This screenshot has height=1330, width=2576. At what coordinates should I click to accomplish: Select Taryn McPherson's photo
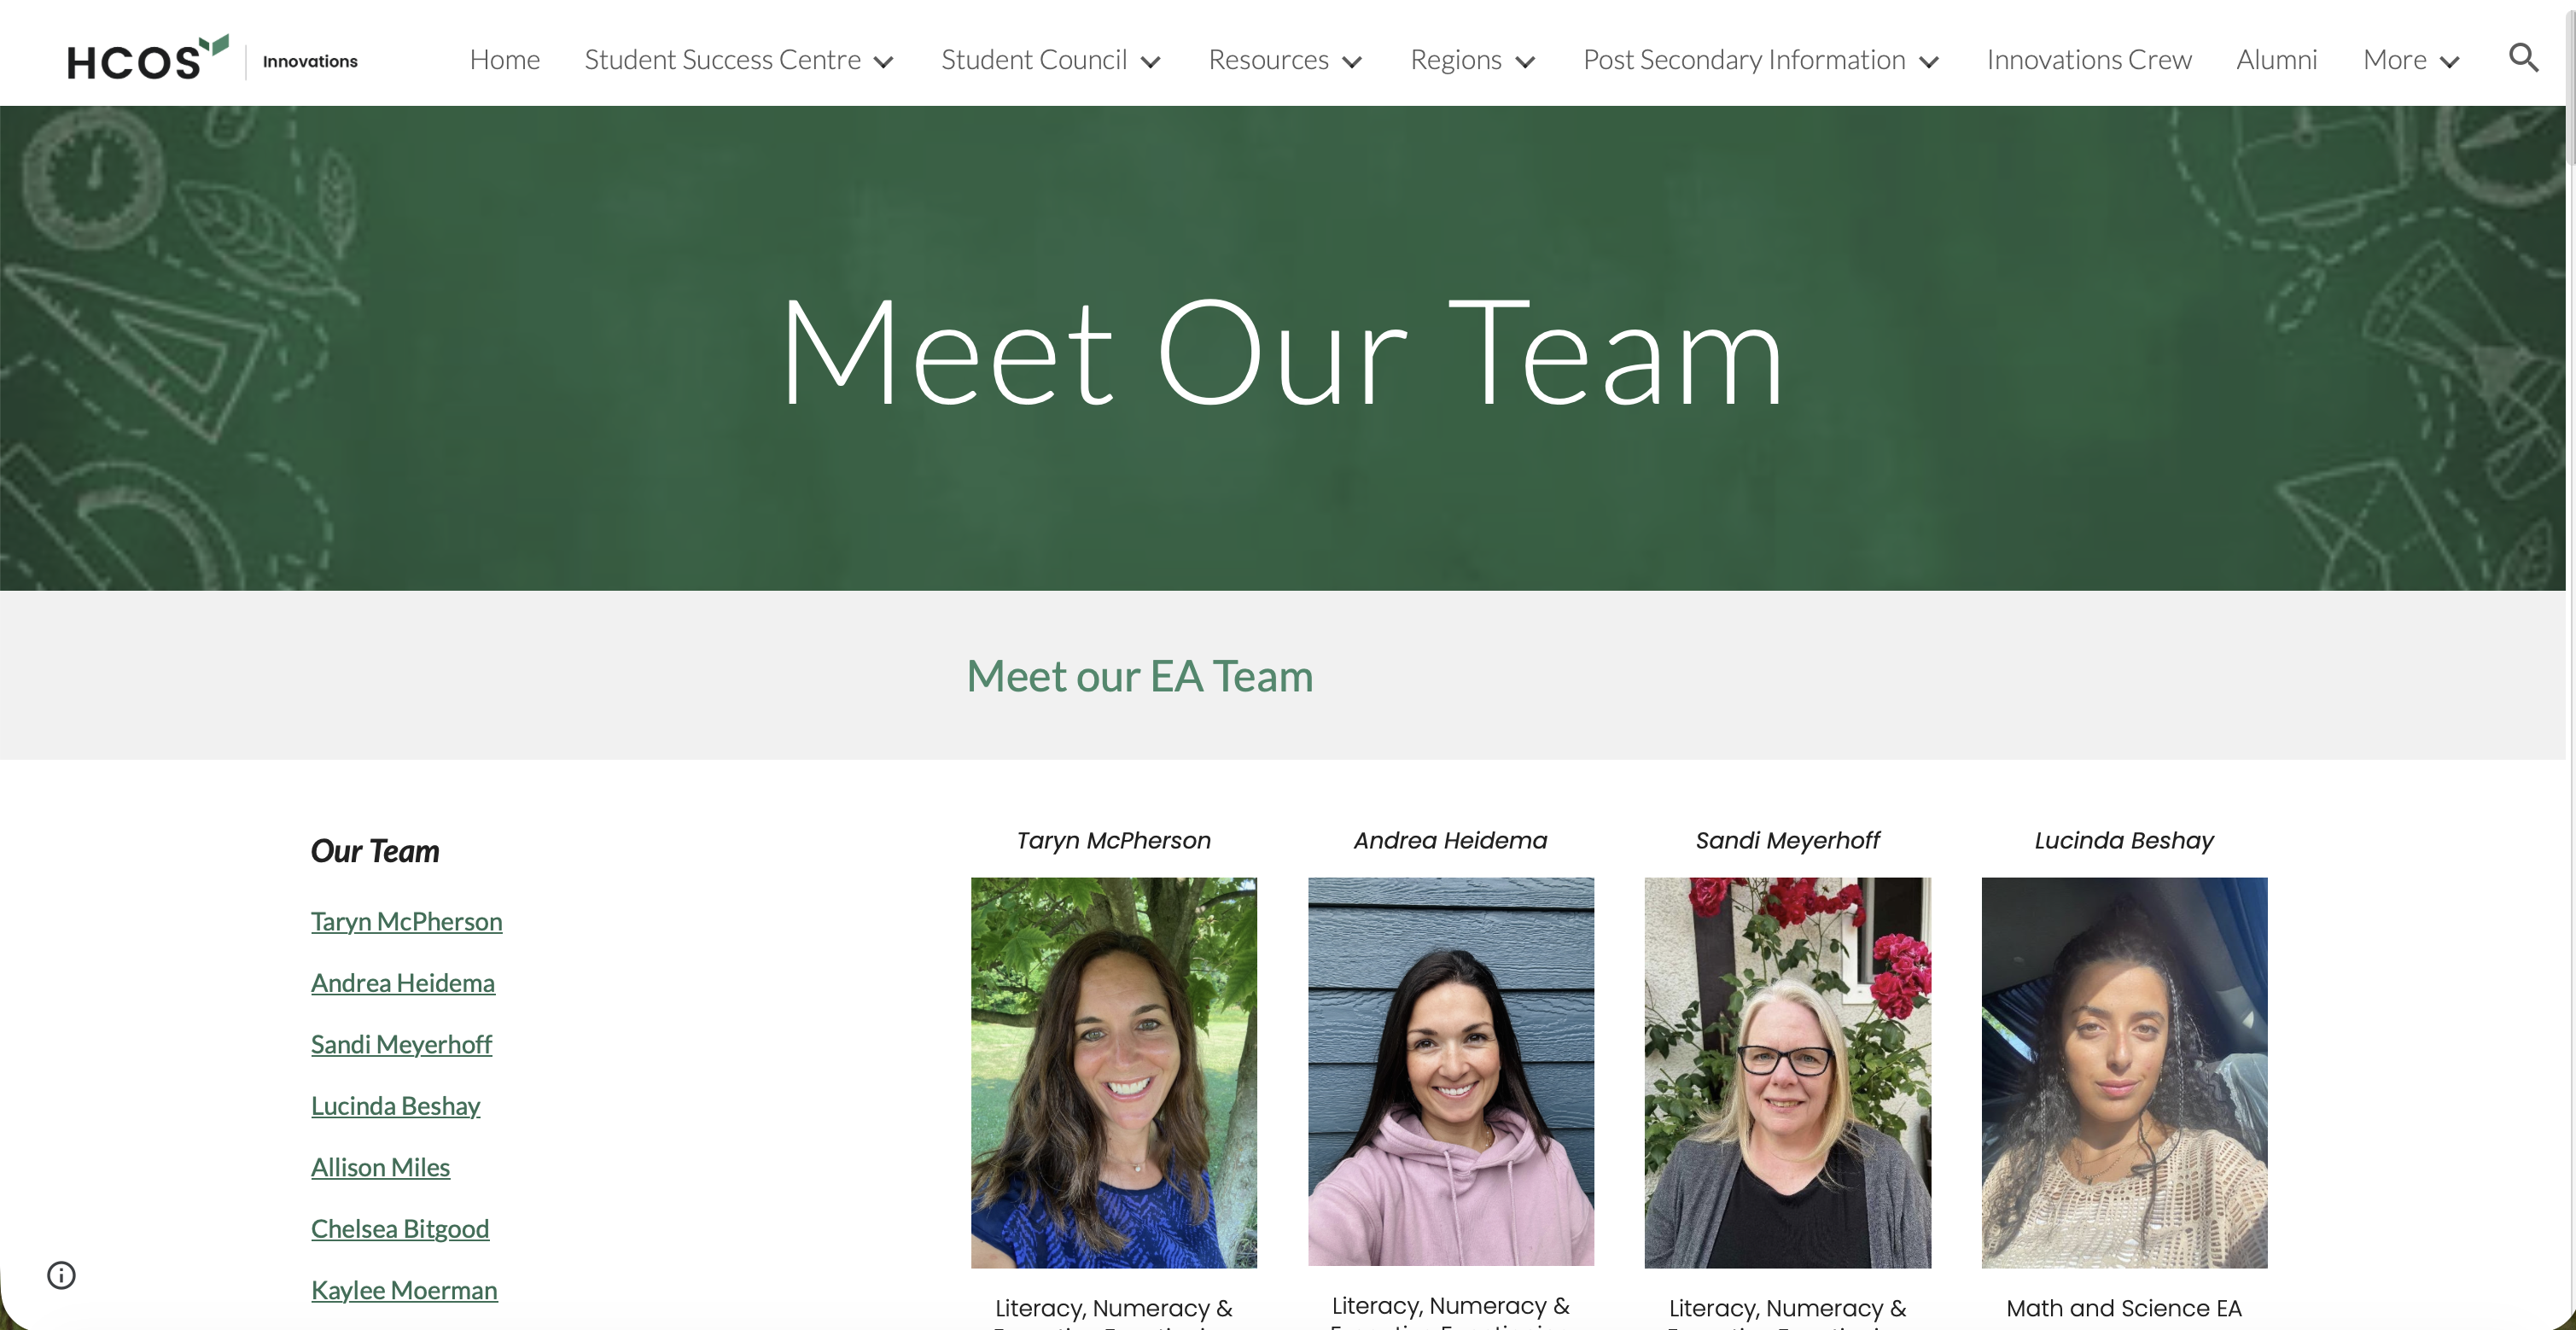pyautogui.click(x=1113, y=1073)
